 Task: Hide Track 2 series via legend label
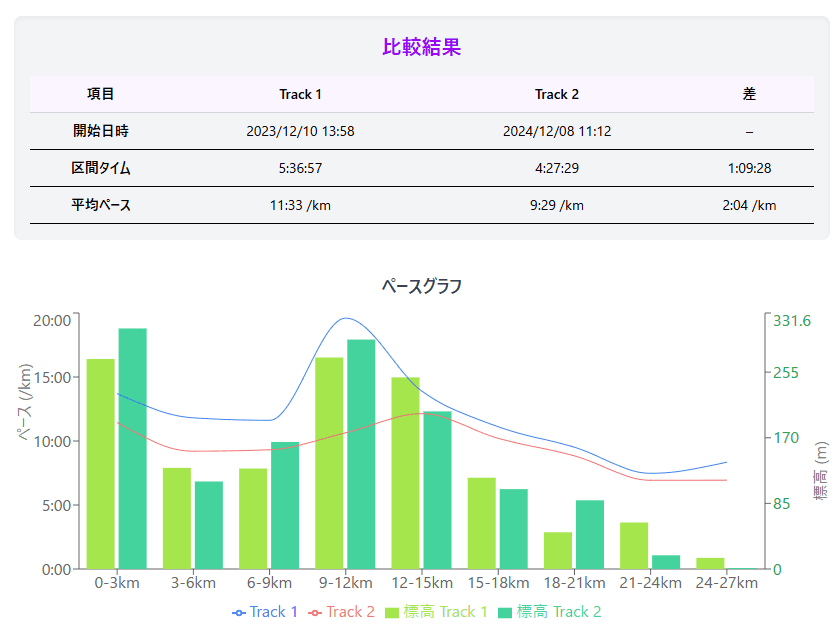(x=350, y=612)
